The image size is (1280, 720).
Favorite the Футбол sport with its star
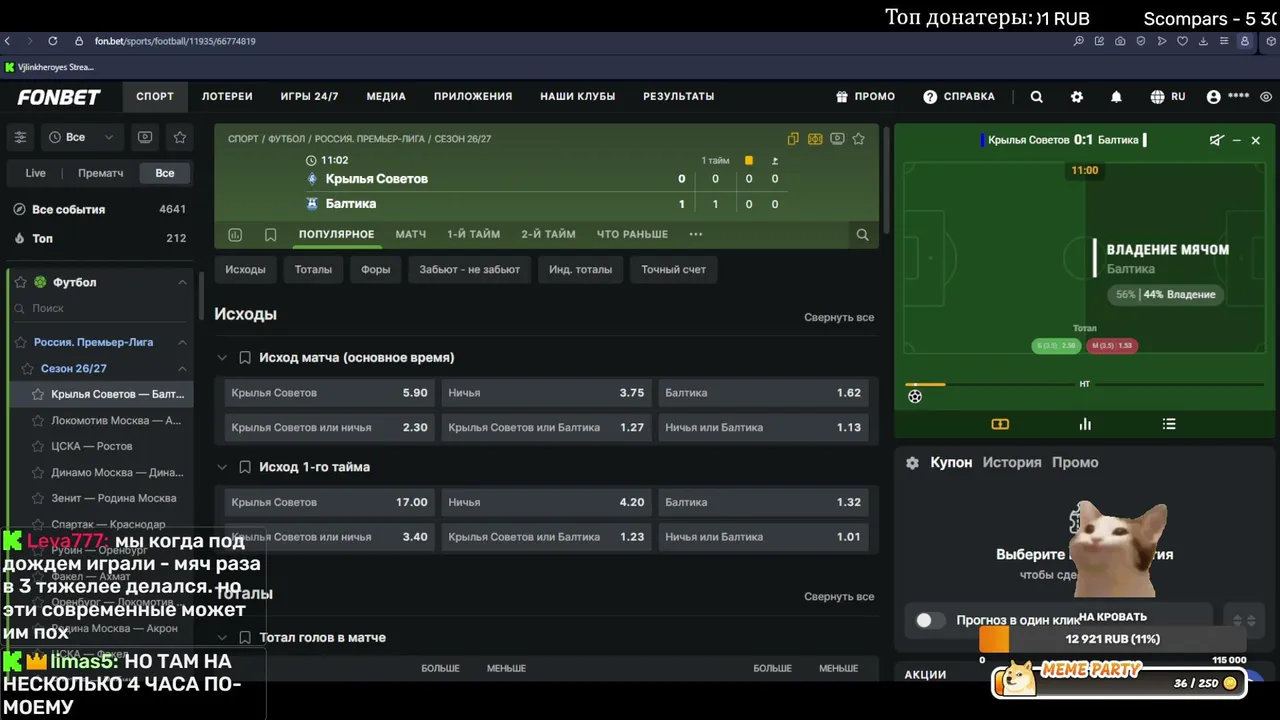(x=20, y=282)
